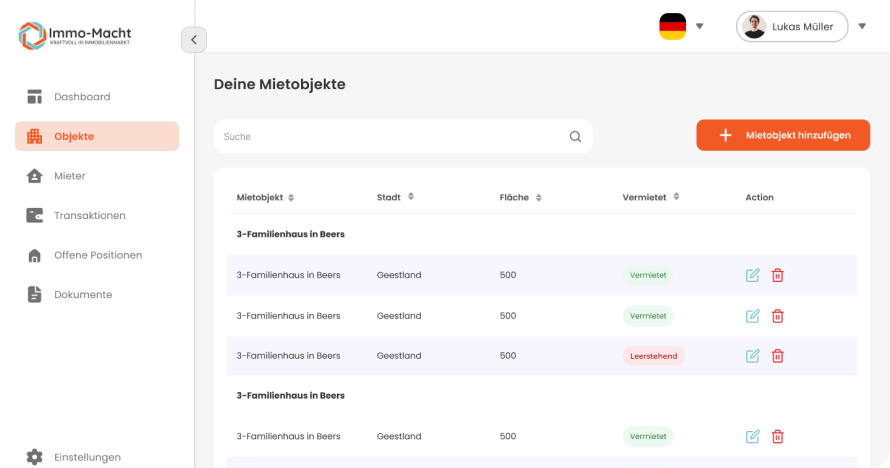This screenshot has width=890, height=468.
Task: Click the German flag language icon
Action: (673, 27)
